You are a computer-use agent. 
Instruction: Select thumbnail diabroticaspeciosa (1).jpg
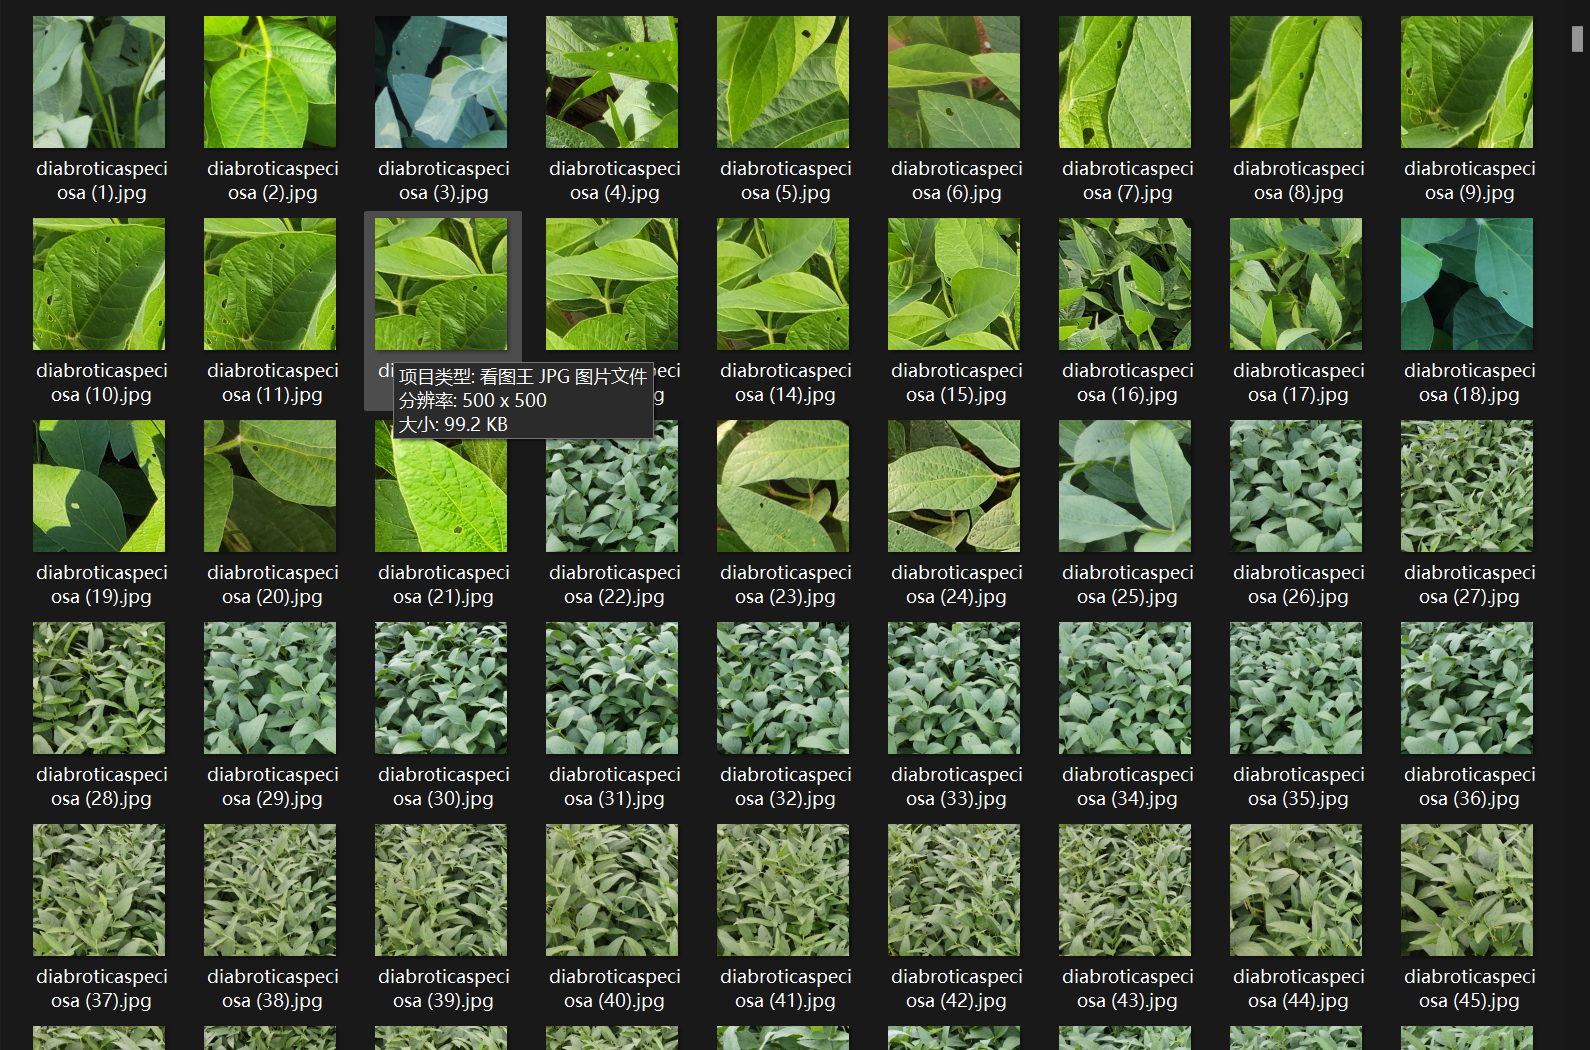[x=99, y=82]
